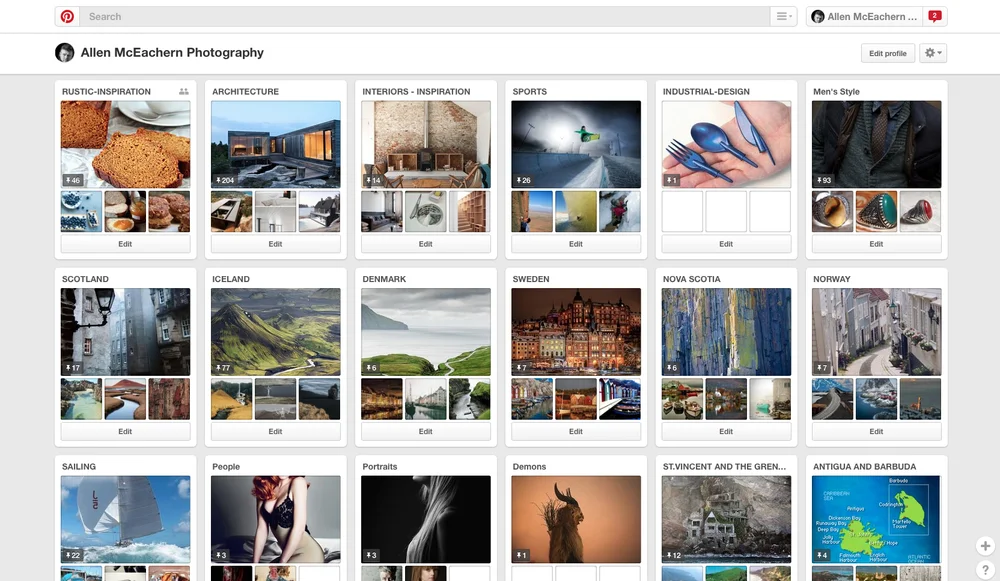This screenshot has height=581, width=1000.
Task: Open the INDUSTRIAL-DESIGN blue cutlery cover image
Action: click(726, 144)
